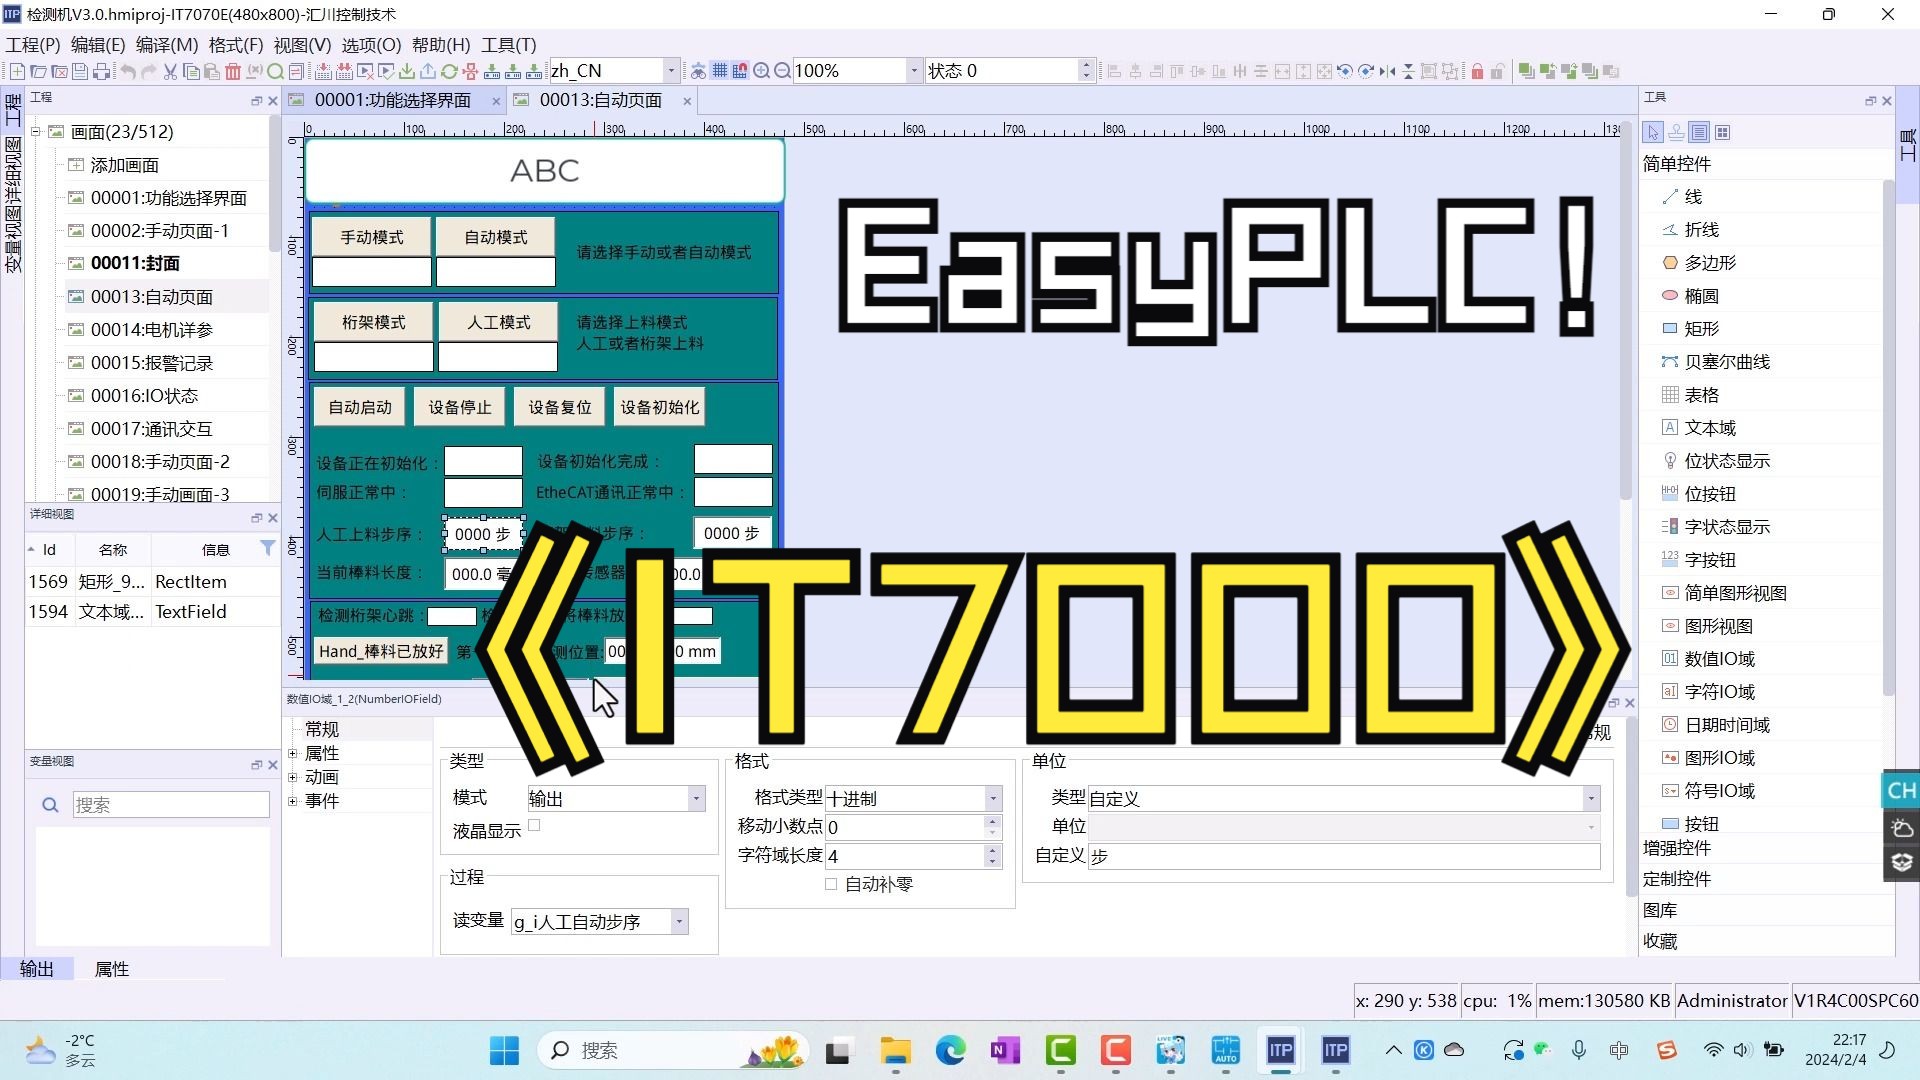Expand the 增强控件 tool category

1677,848
